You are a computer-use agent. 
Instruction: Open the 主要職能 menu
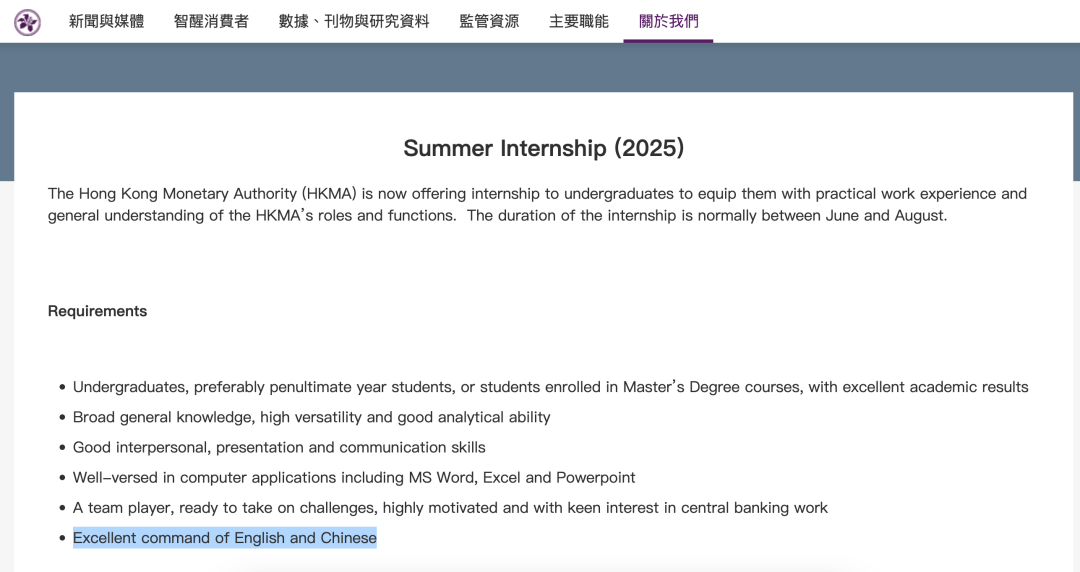(579, 21)
